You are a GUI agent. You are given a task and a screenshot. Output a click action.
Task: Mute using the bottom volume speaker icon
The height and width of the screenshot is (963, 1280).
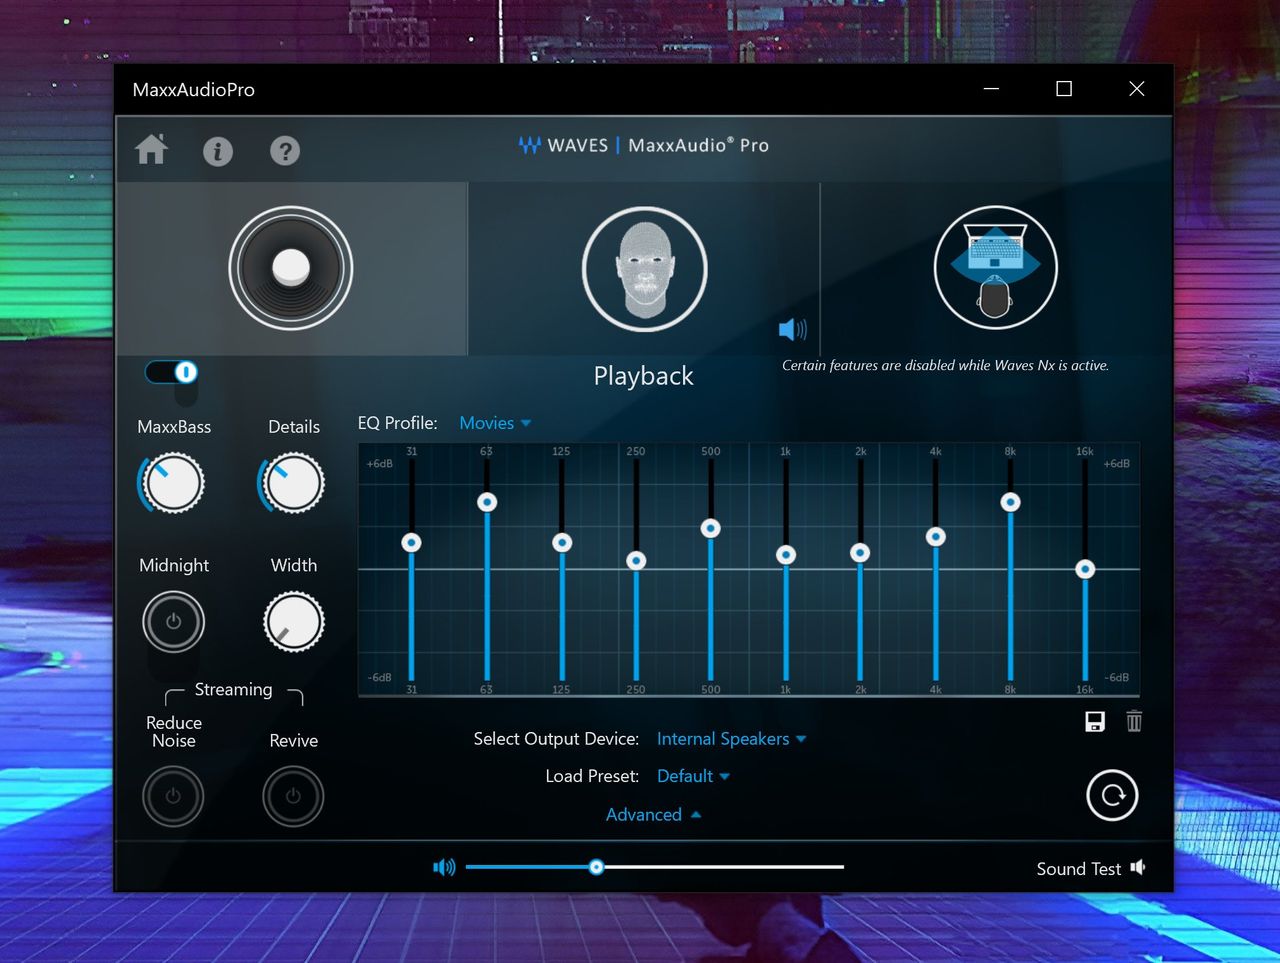[444, 867]
